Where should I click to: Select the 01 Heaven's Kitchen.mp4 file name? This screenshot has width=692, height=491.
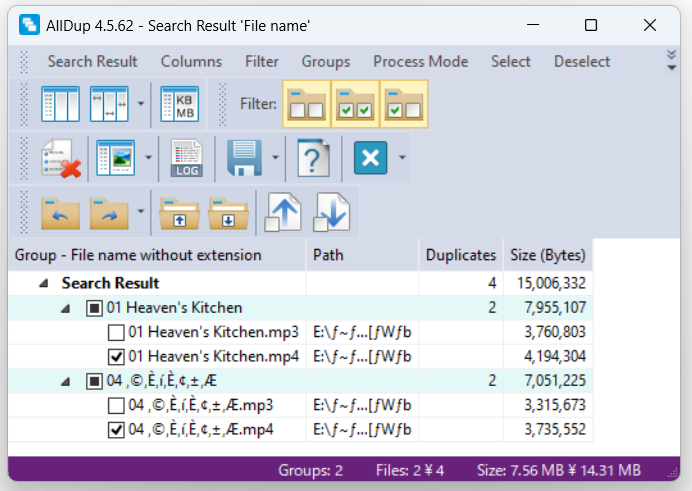click(213, 356)
